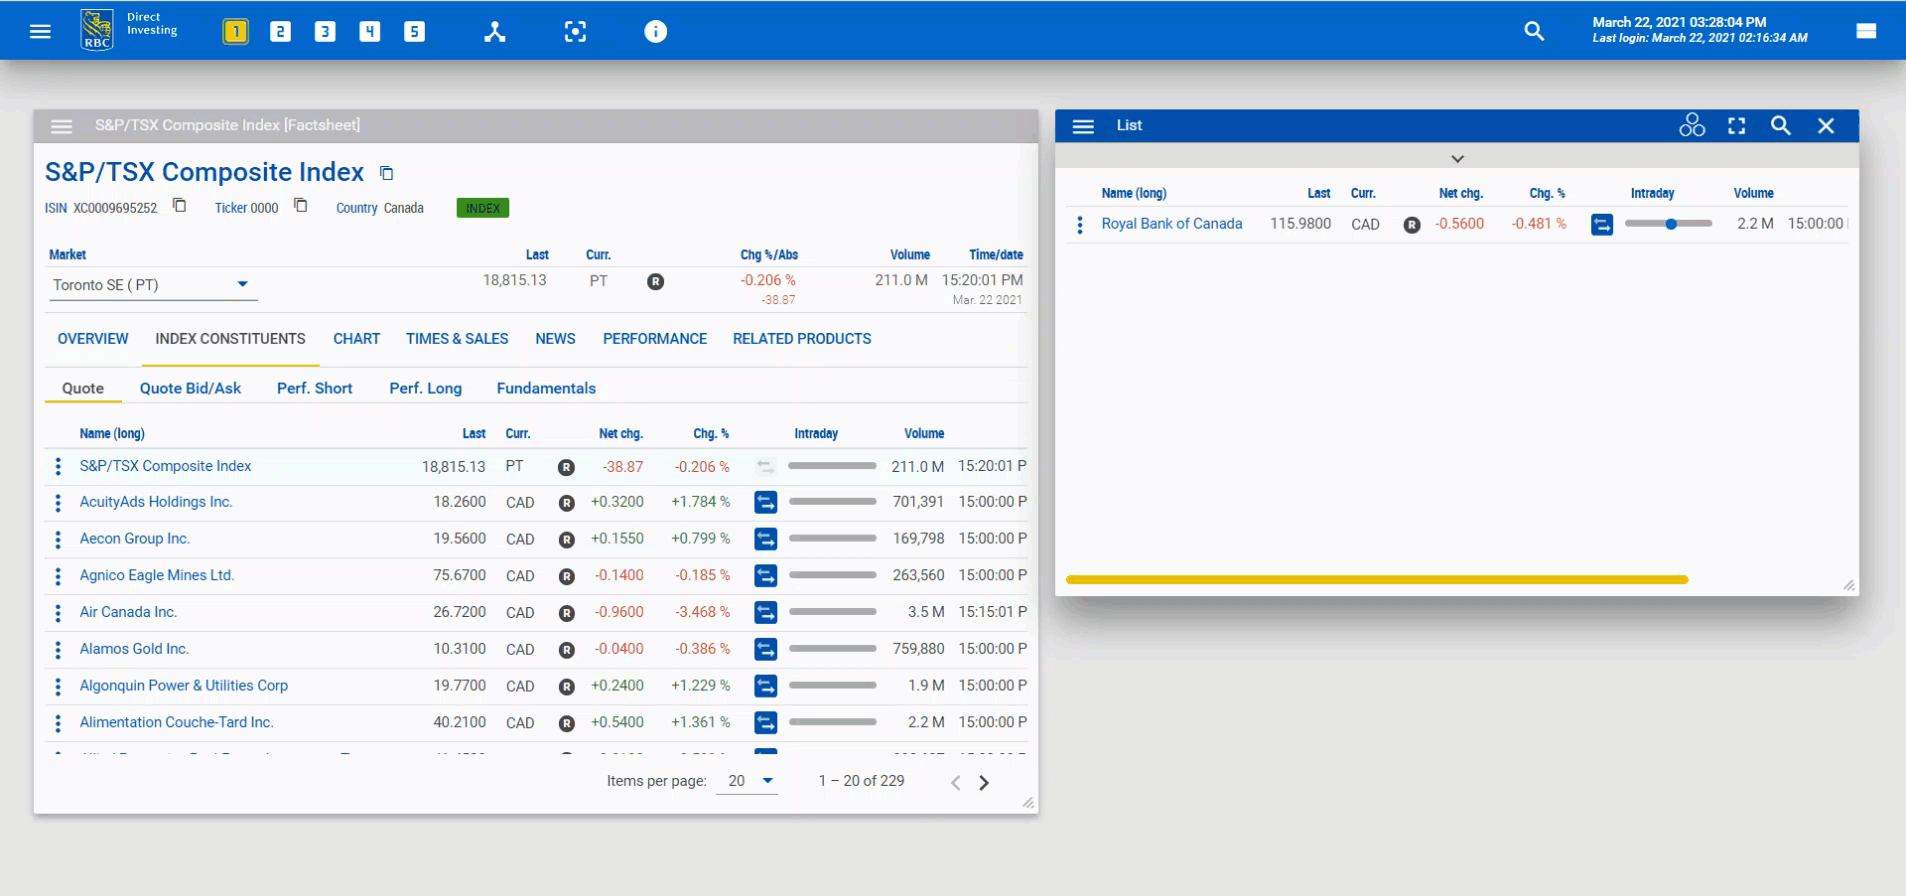The height and width of the screenshot is (896, 1906).
Task: Select workspace 2 button
Action: pyautogui.click(x=280, y=32)
